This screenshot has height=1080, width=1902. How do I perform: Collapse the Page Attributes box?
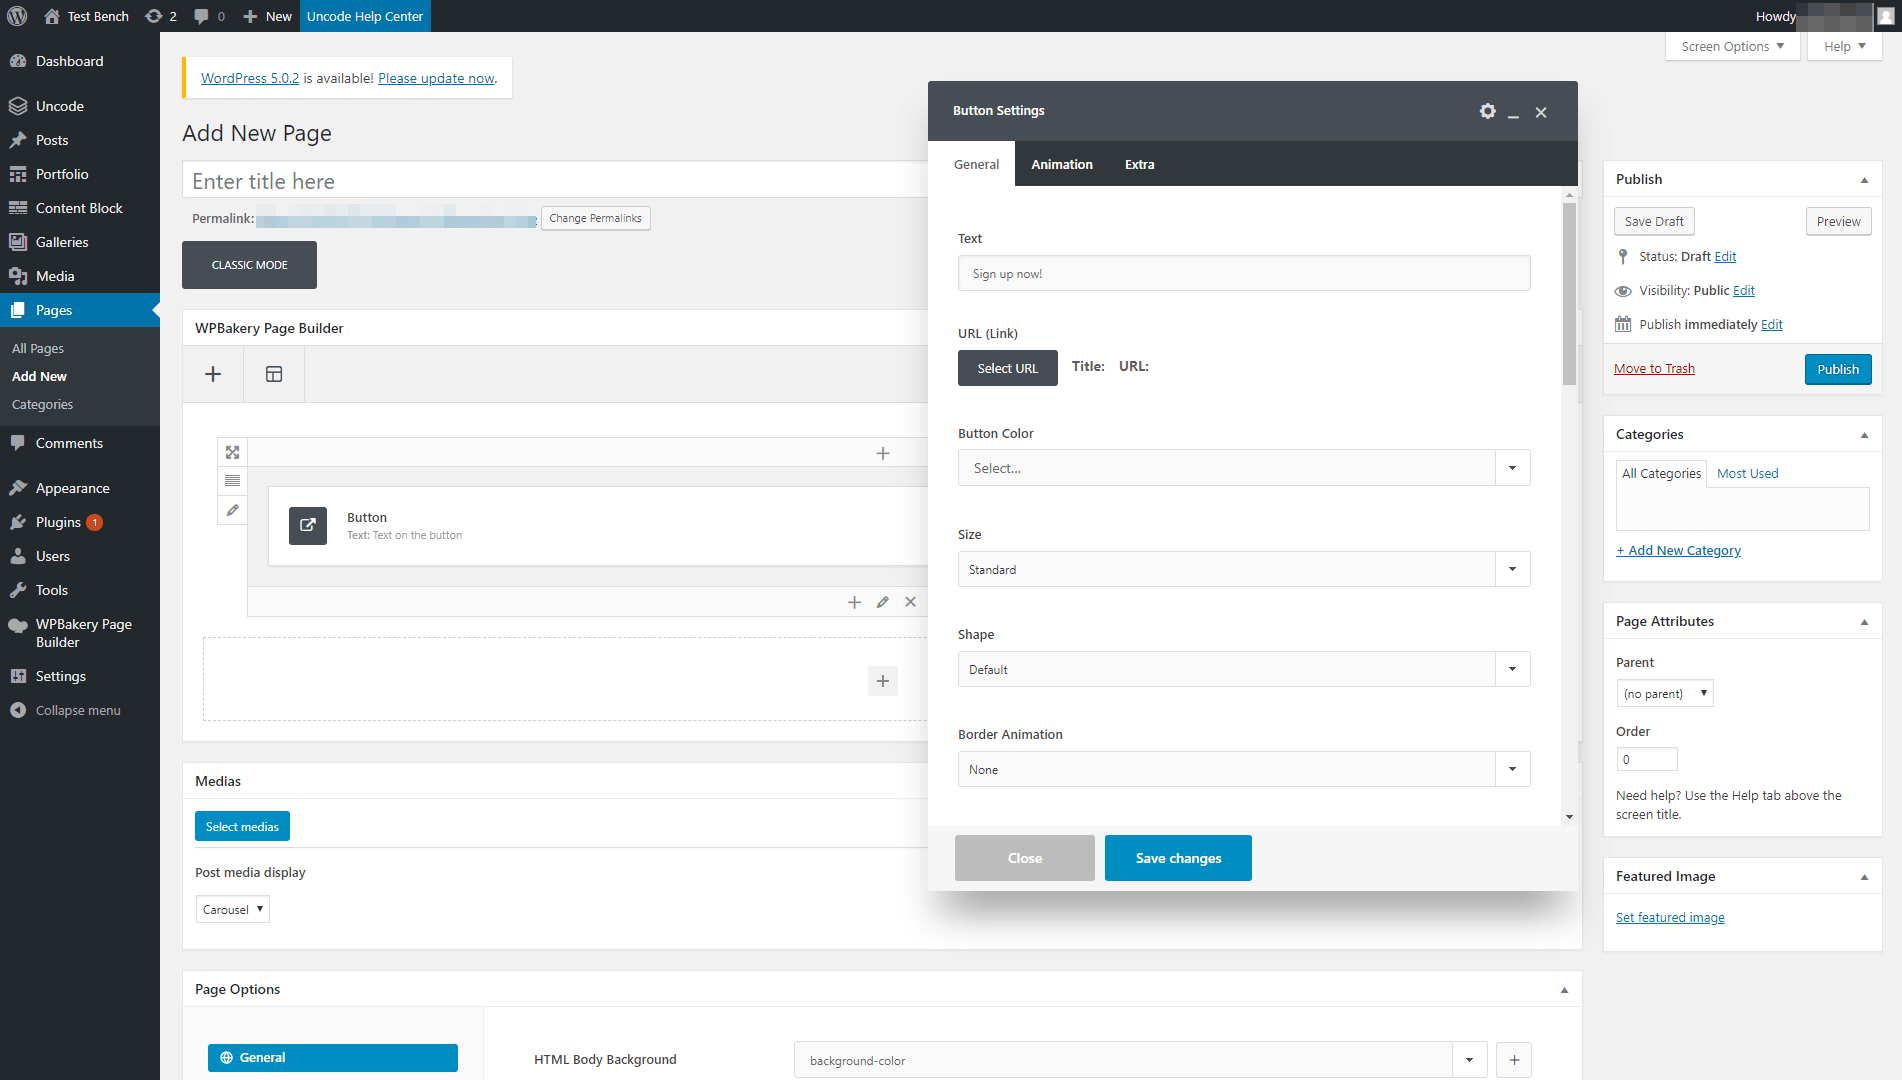tap(1864, 622)
